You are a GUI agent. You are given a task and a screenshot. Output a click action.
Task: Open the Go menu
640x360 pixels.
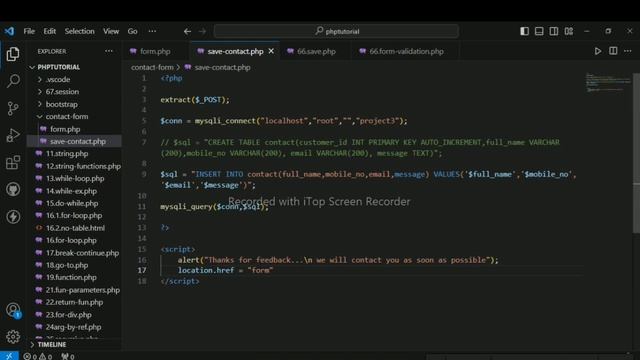(x=132, y=31)
